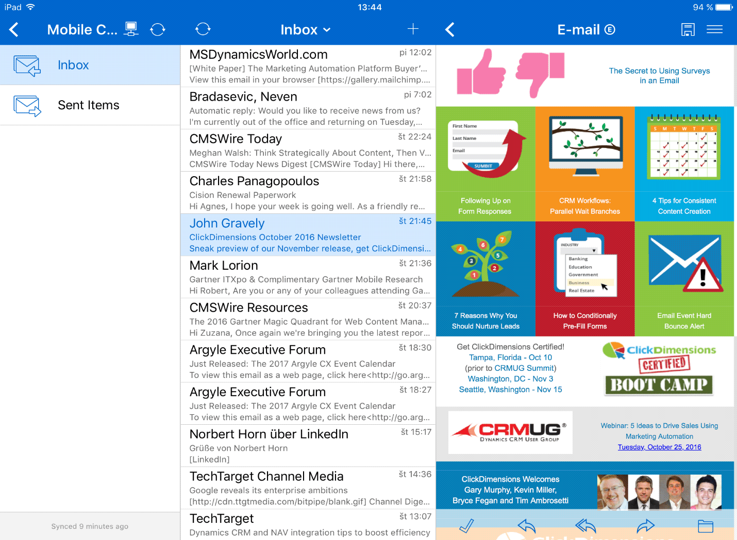Sync the Mobile CRM sidebar
The height and width of the screenshot is (540, 737).
point(158,30)
